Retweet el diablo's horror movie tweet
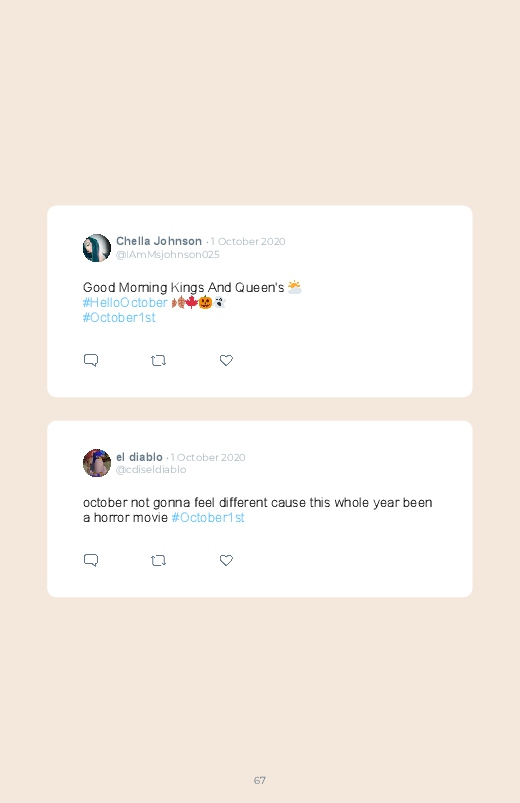Image resolution: width=520 pixels, height=803 pixels. (158, 560)
